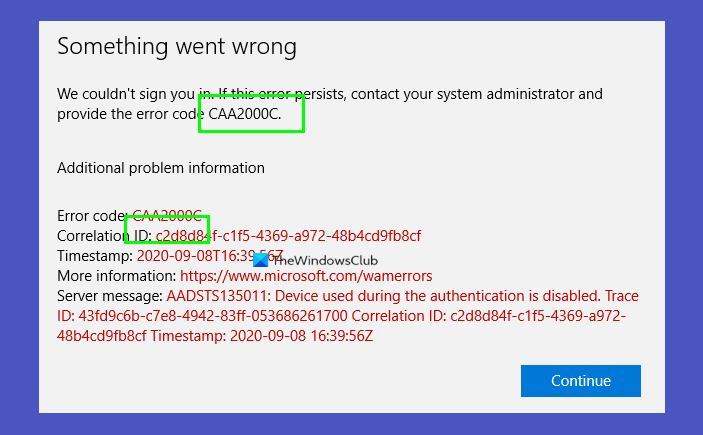Click the "Timestamp:" field label
This screenshot has height=435, width=703.
click(x=95, y=255)
